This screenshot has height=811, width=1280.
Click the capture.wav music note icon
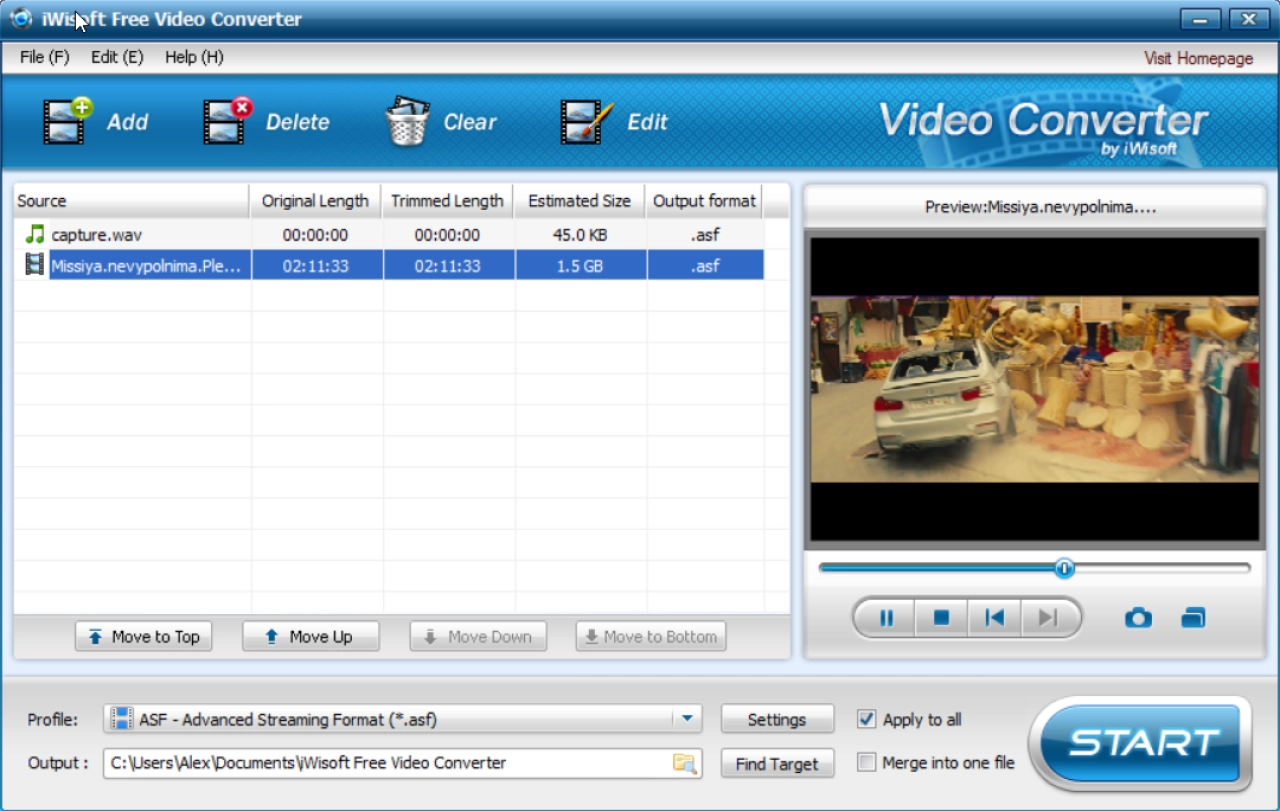coord(35,234)
